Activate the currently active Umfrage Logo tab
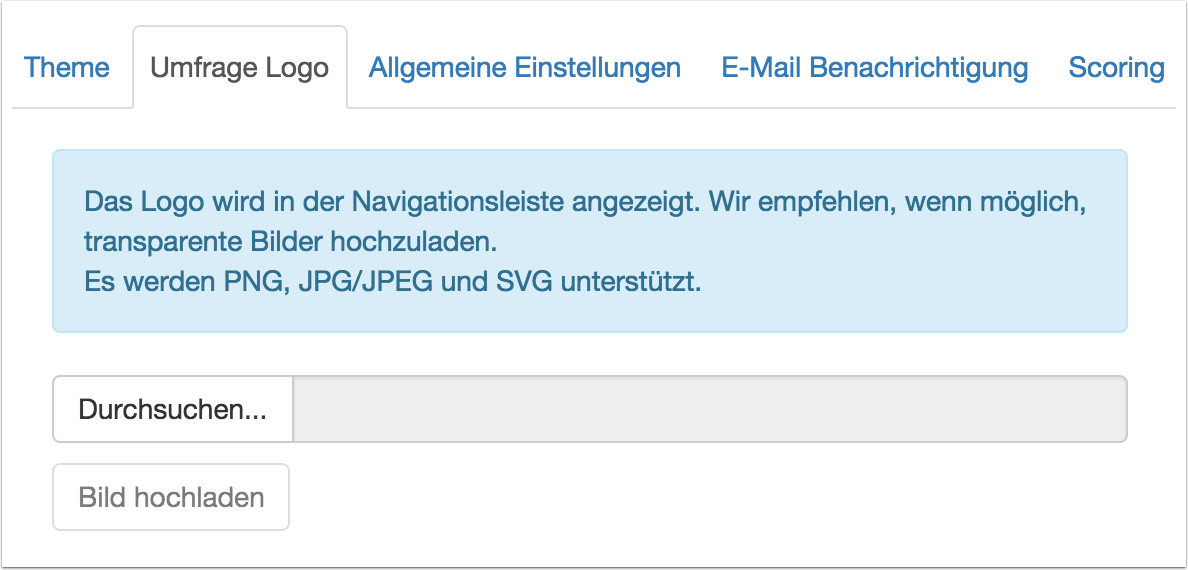The width and height of the screenshot is (1188, 570). (x=239, y=68)
